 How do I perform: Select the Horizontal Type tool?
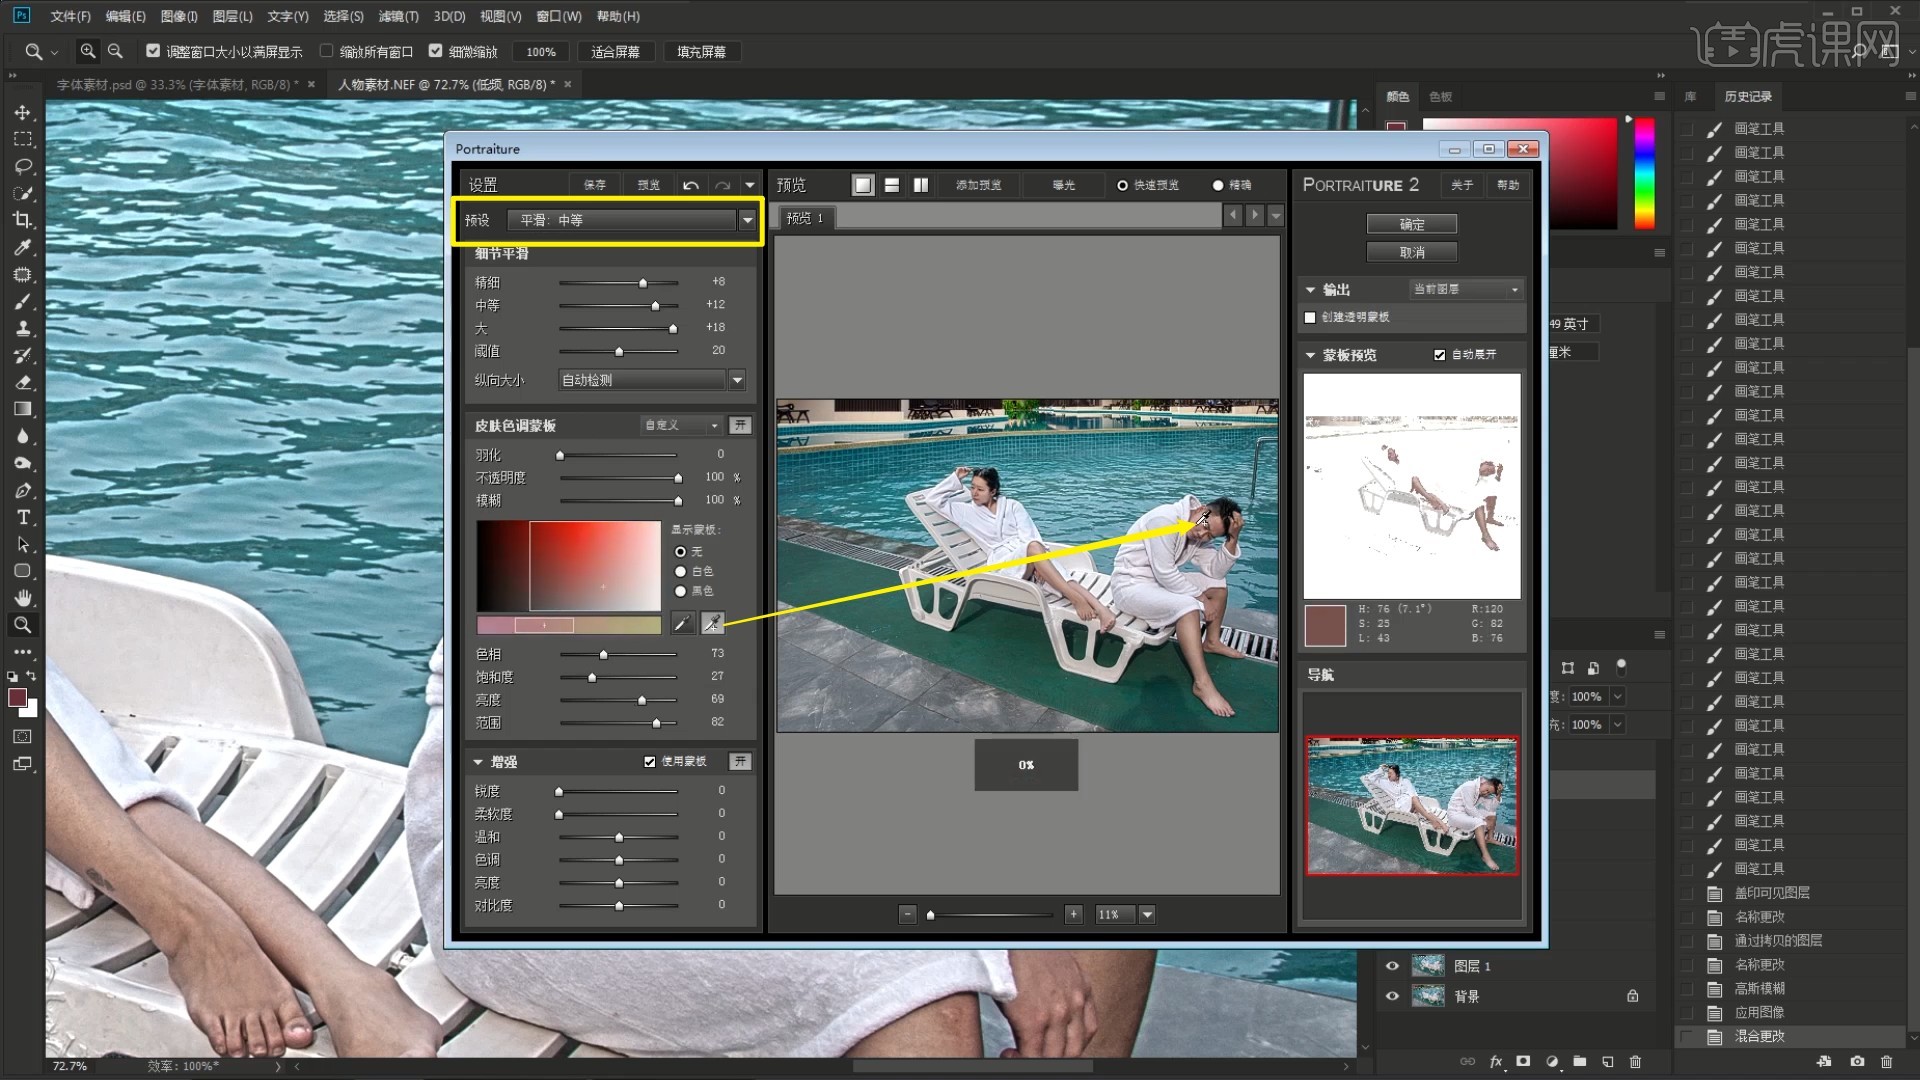click(23, 517)
